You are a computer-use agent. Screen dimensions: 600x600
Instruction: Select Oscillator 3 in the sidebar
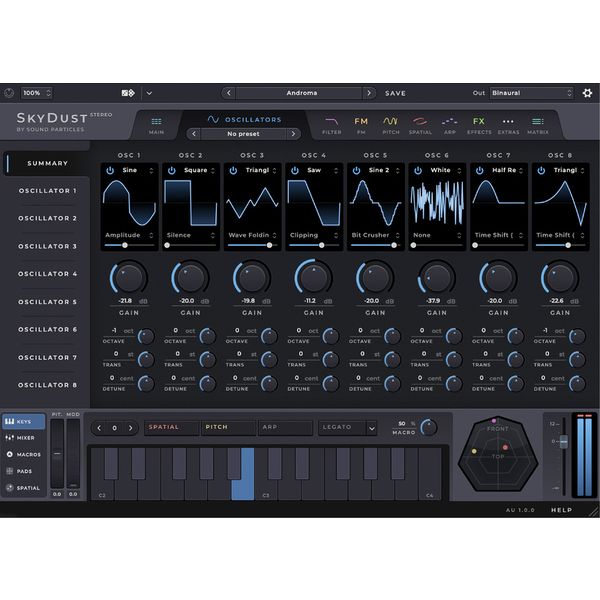coord(47,246)
